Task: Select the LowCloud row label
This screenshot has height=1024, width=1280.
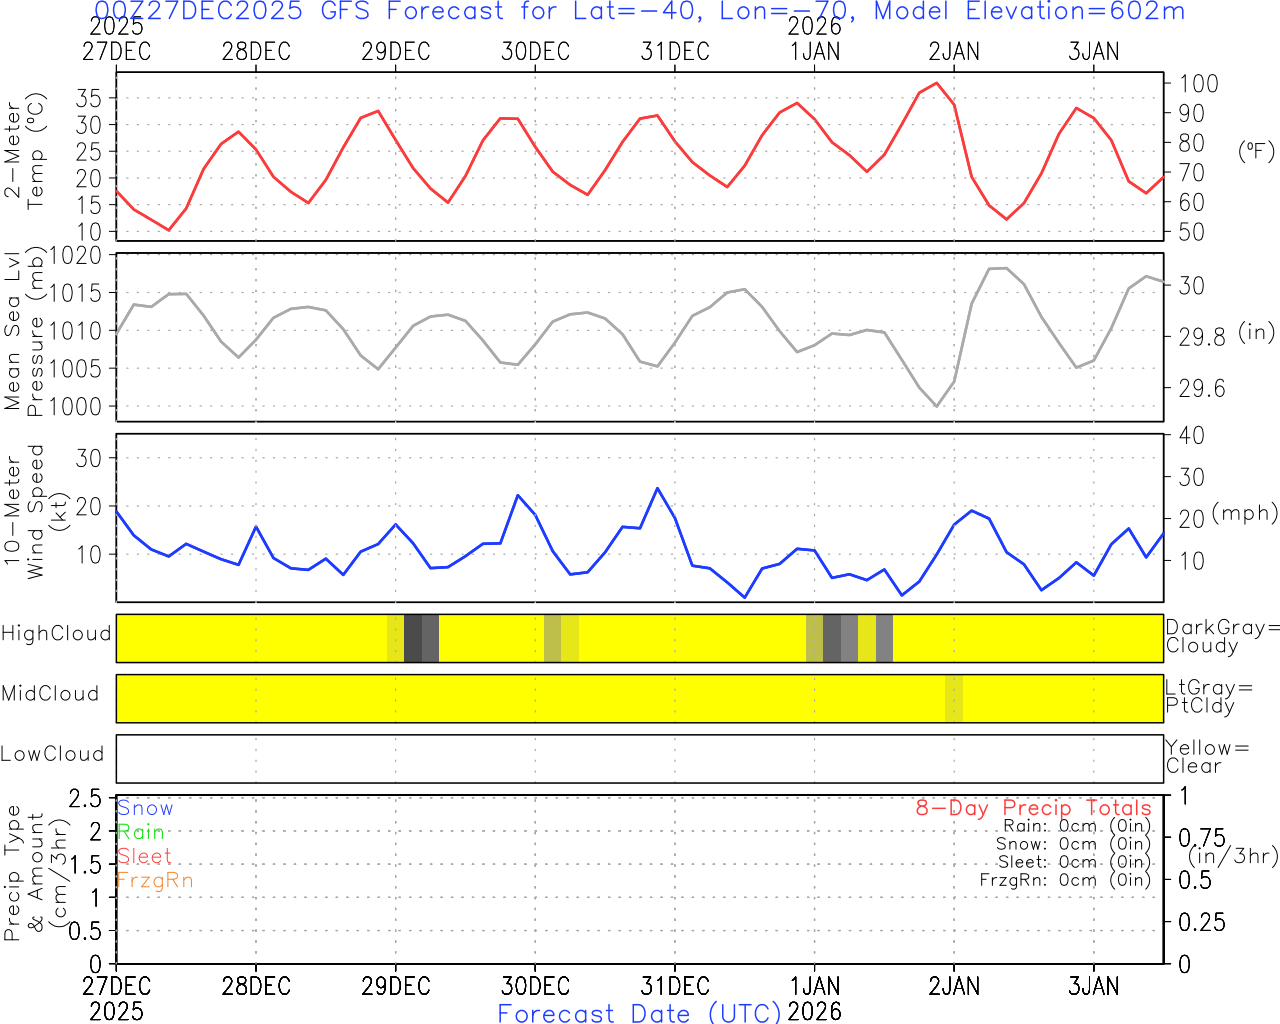Action: pyautogui.click(x=52, y=754)
